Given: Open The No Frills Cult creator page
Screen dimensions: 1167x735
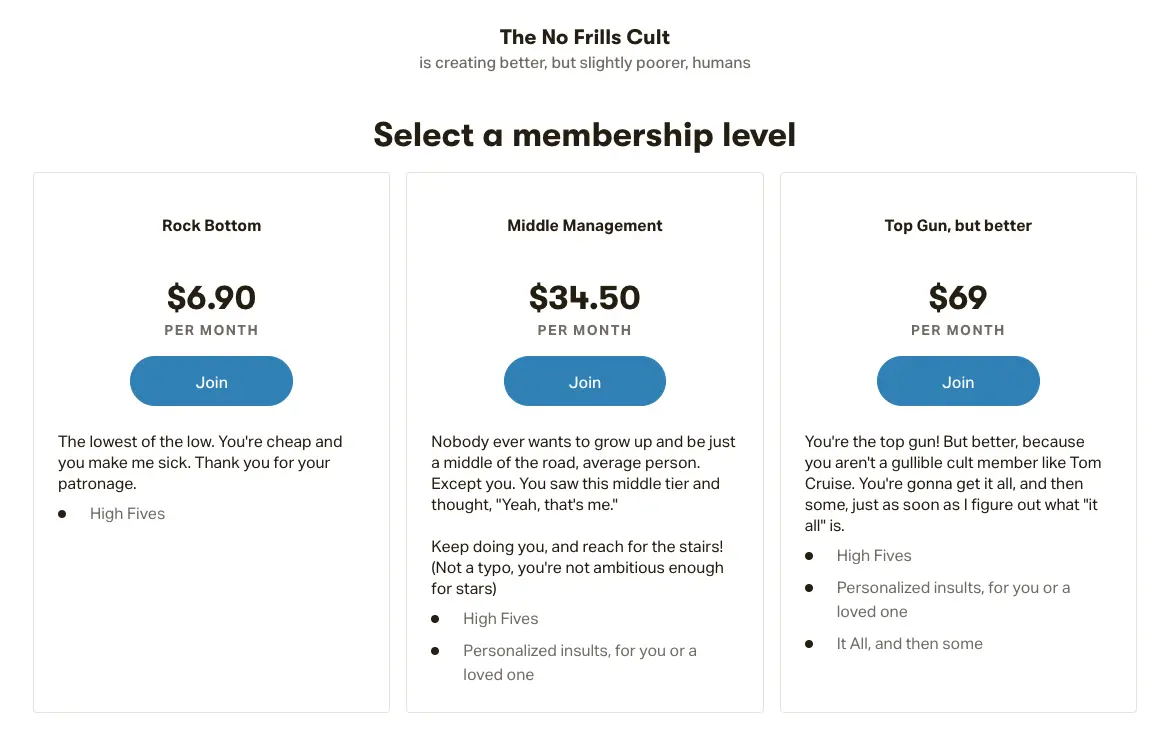Looking at the screenshot, I should coord(584,36).
